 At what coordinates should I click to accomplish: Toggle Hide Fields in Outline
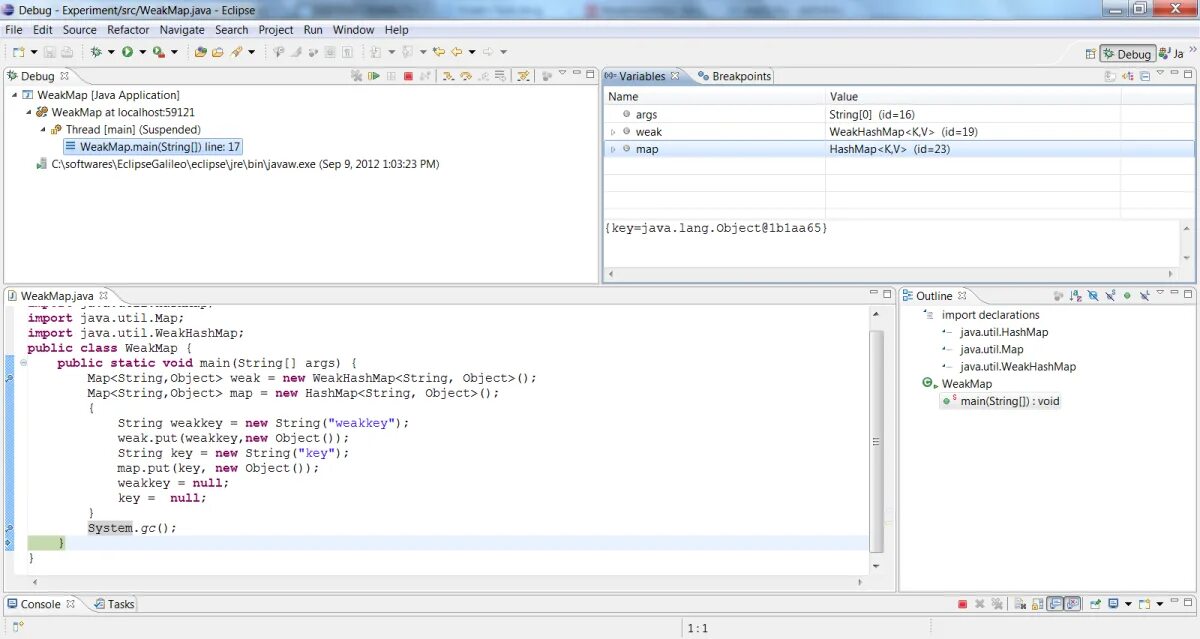1093,295
